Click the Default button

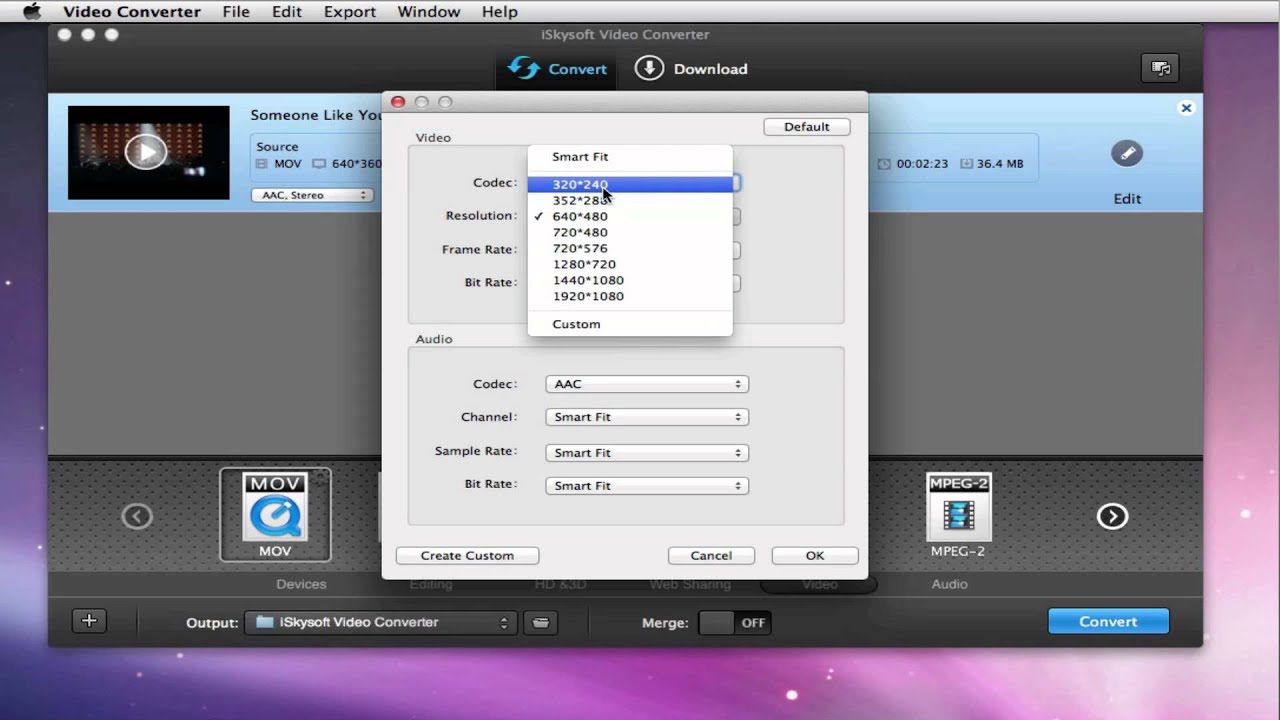(x=806, y=127)
